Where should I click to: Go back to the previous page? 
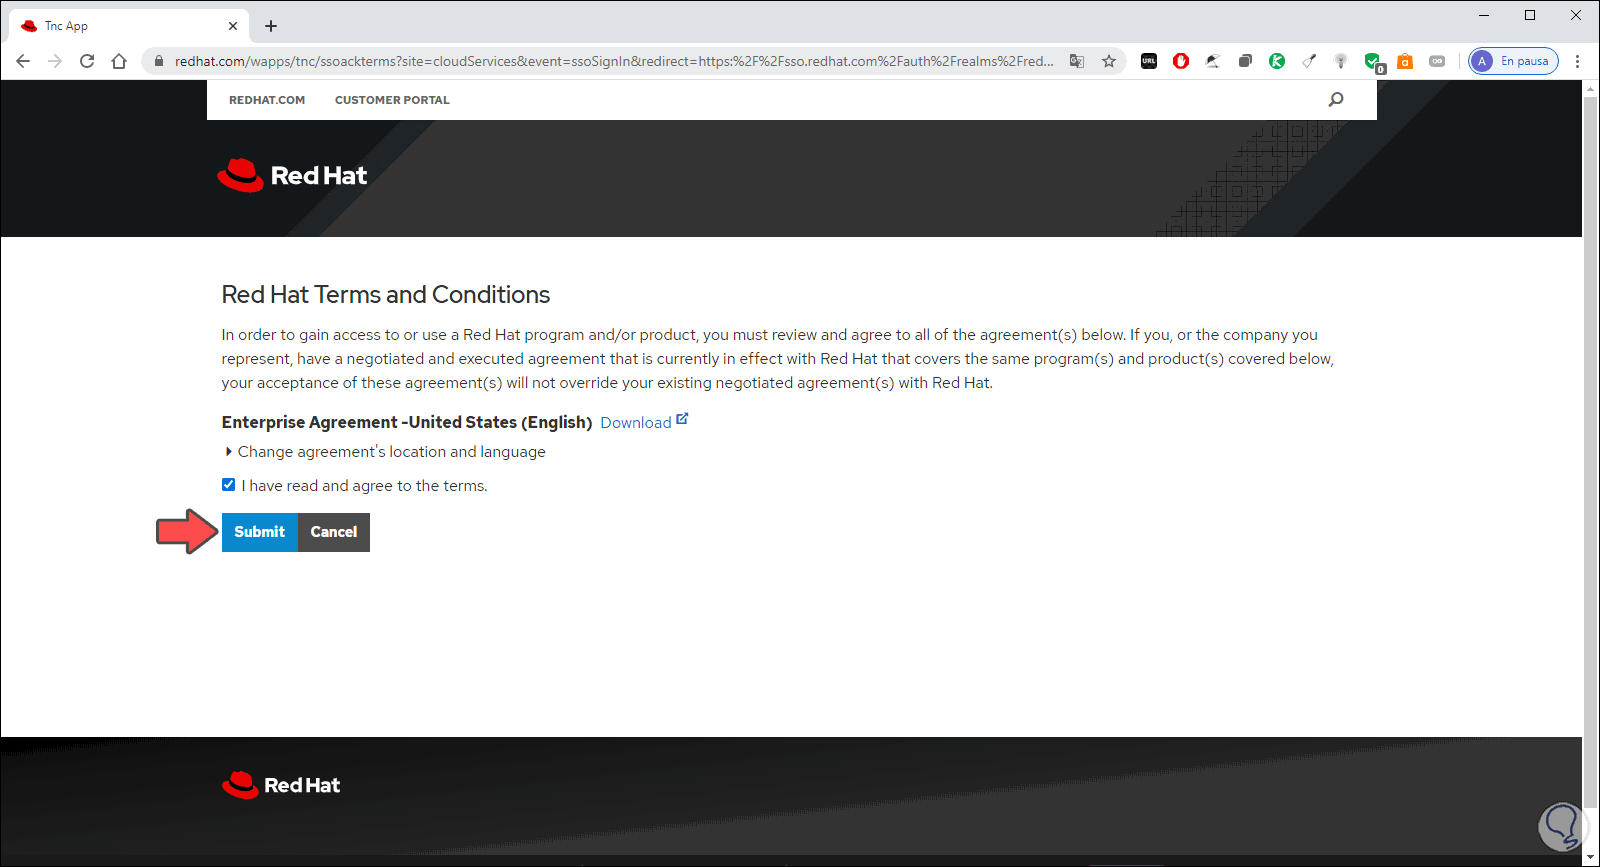(23, 61)
